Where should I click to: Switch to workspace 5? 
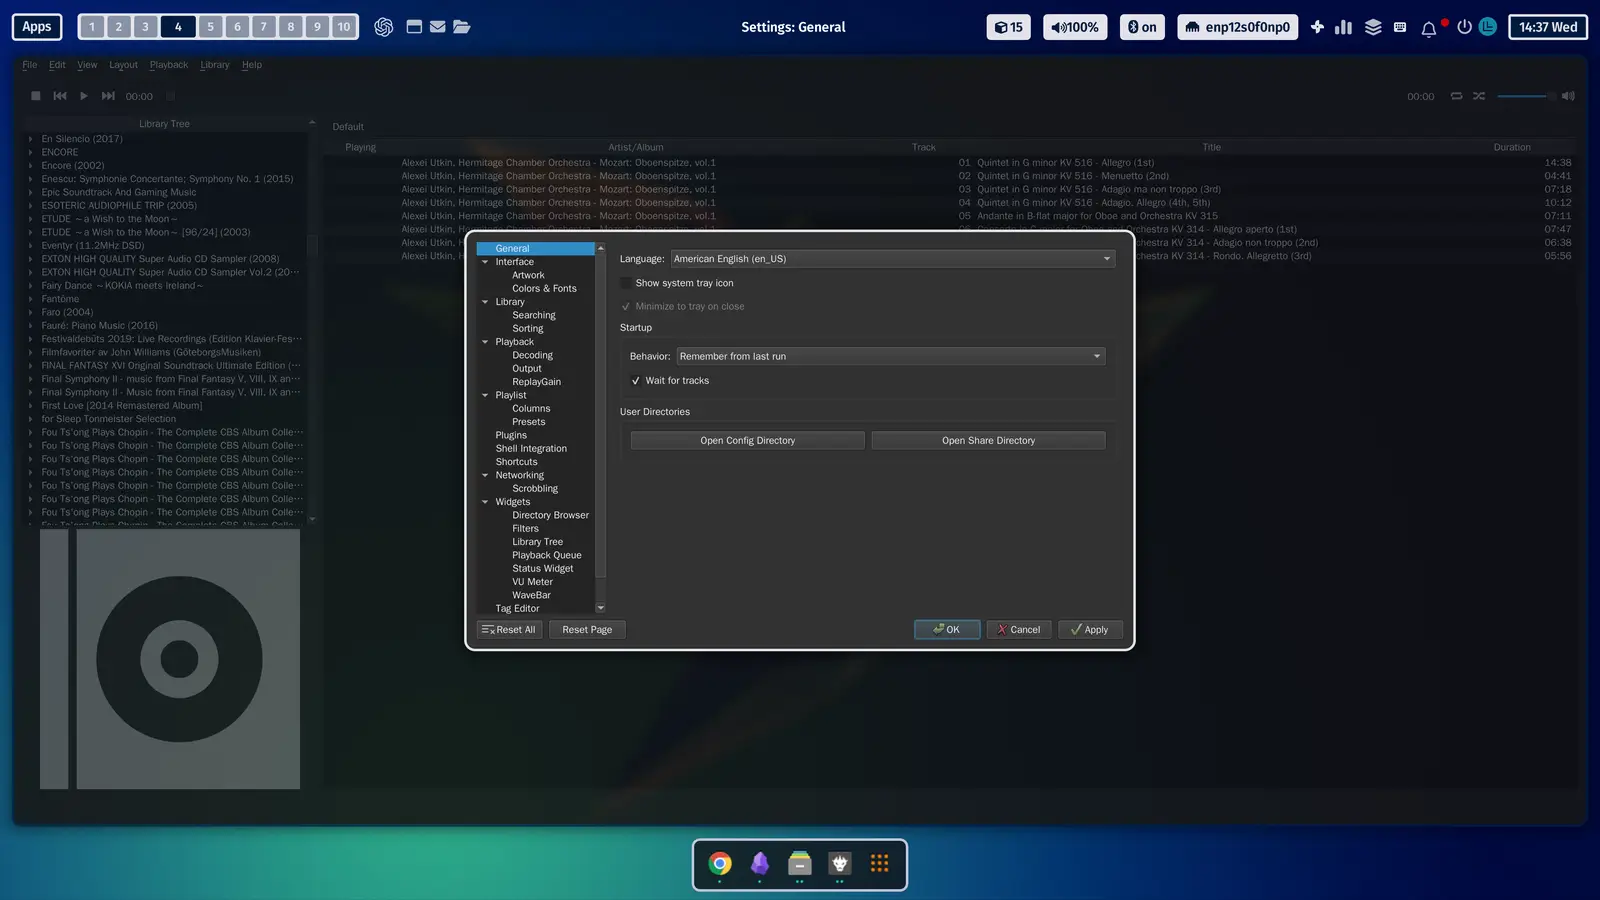pyautogui.click(x=210, y=27)
